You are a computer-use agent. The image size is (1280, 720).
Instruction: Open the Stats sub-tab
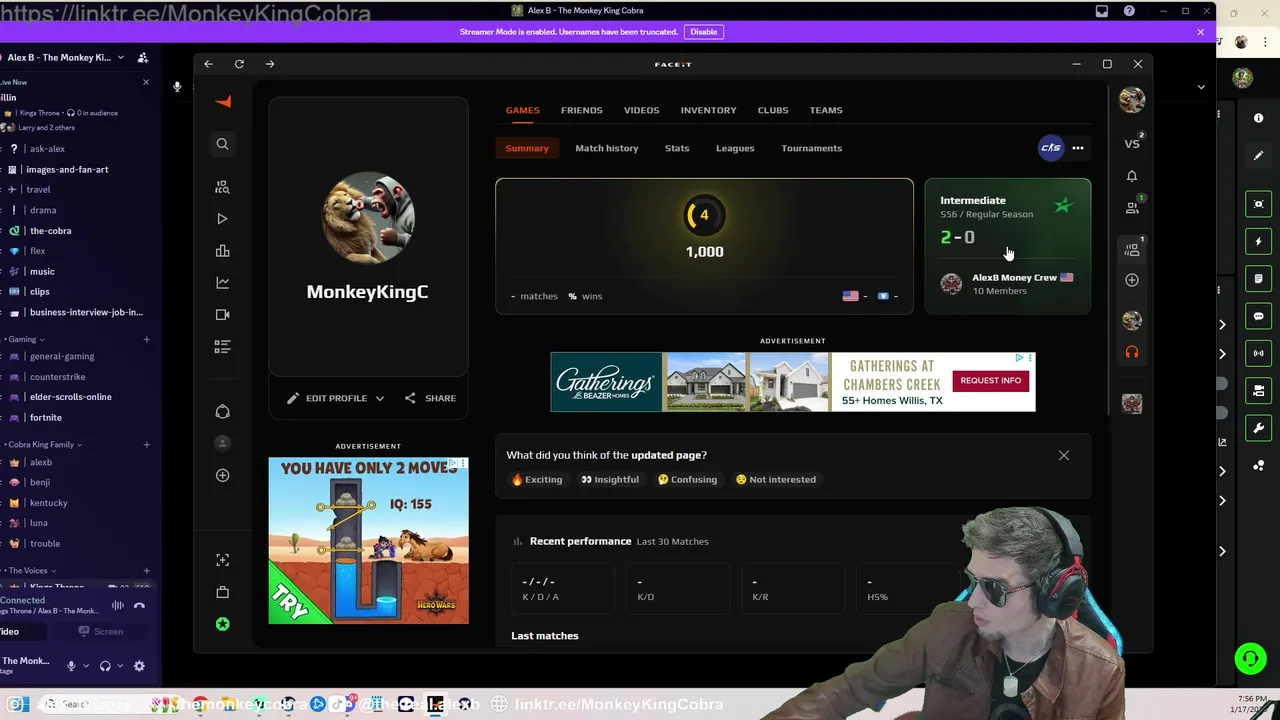[677, 148]
